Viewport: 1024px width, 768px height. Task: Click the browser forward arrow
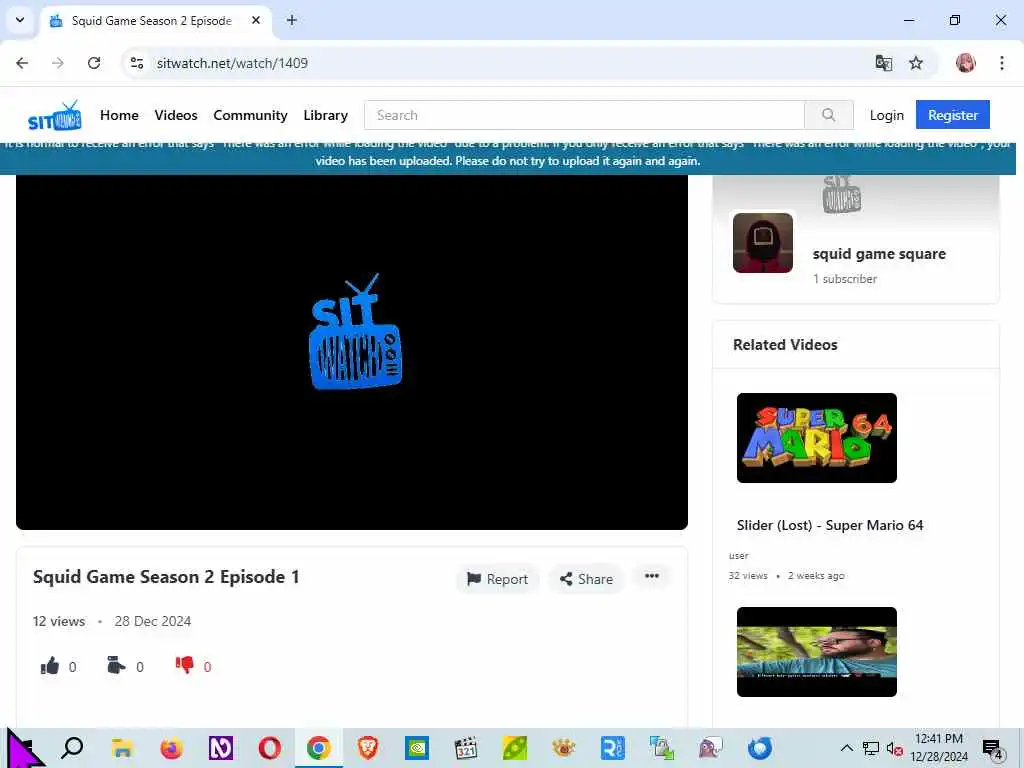tap(57, 63)
